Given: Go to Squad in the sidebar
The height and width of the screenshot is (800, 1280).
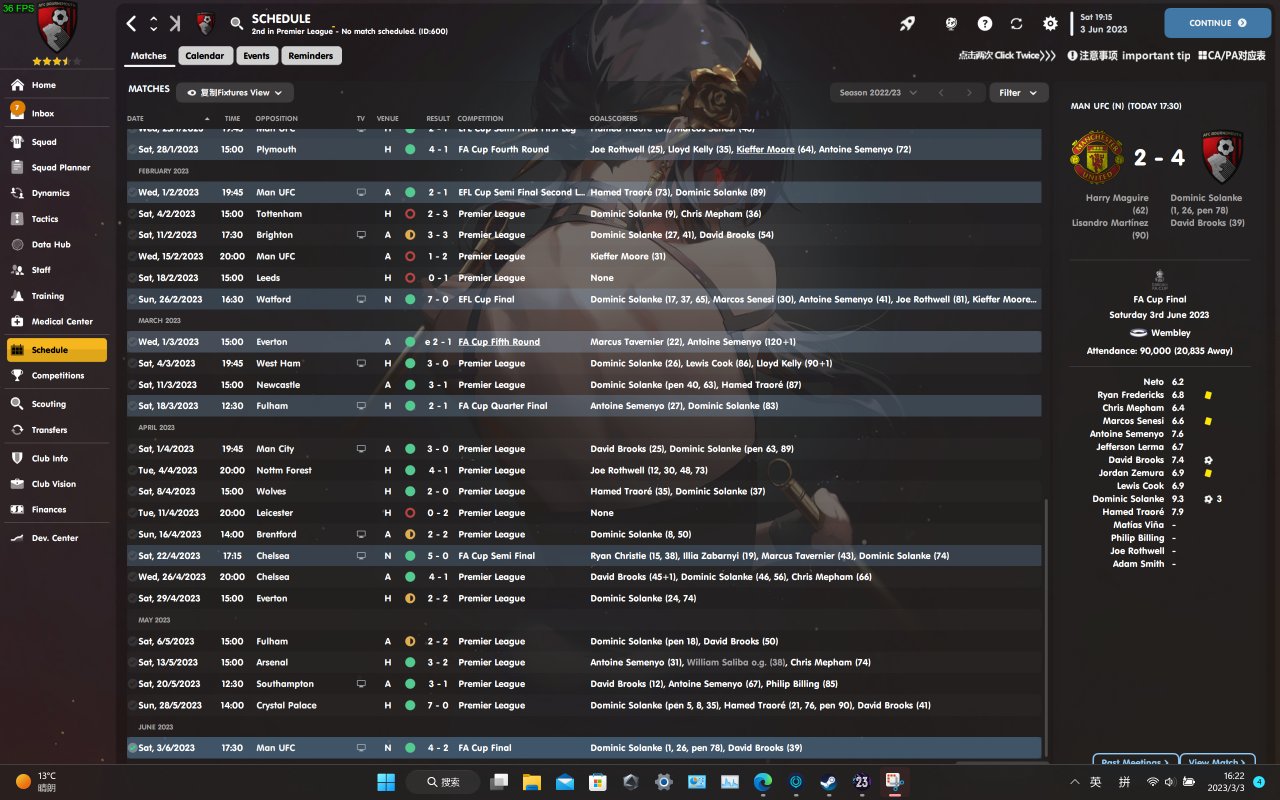Looking at the screenshot, I should click(x=56, y=142).
